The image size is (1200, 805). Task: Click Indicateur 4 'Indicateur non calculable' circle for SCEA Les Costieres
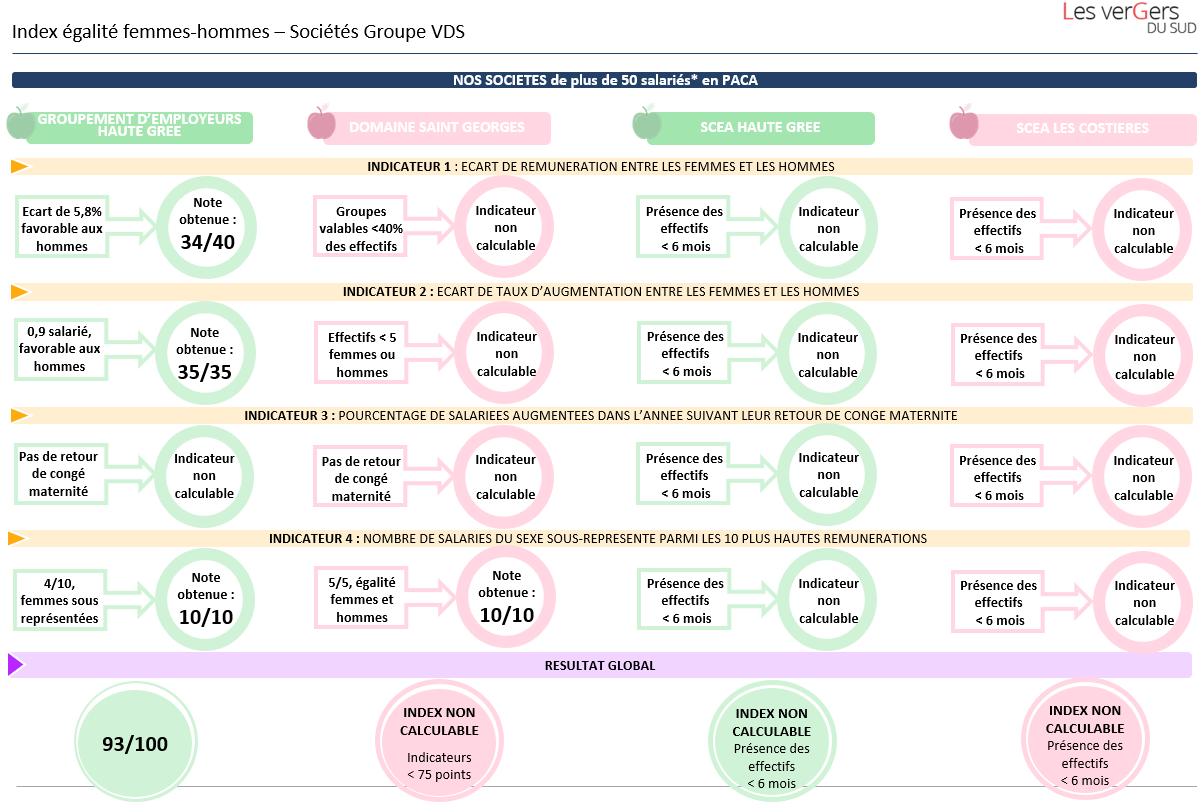coord(1145,602)
